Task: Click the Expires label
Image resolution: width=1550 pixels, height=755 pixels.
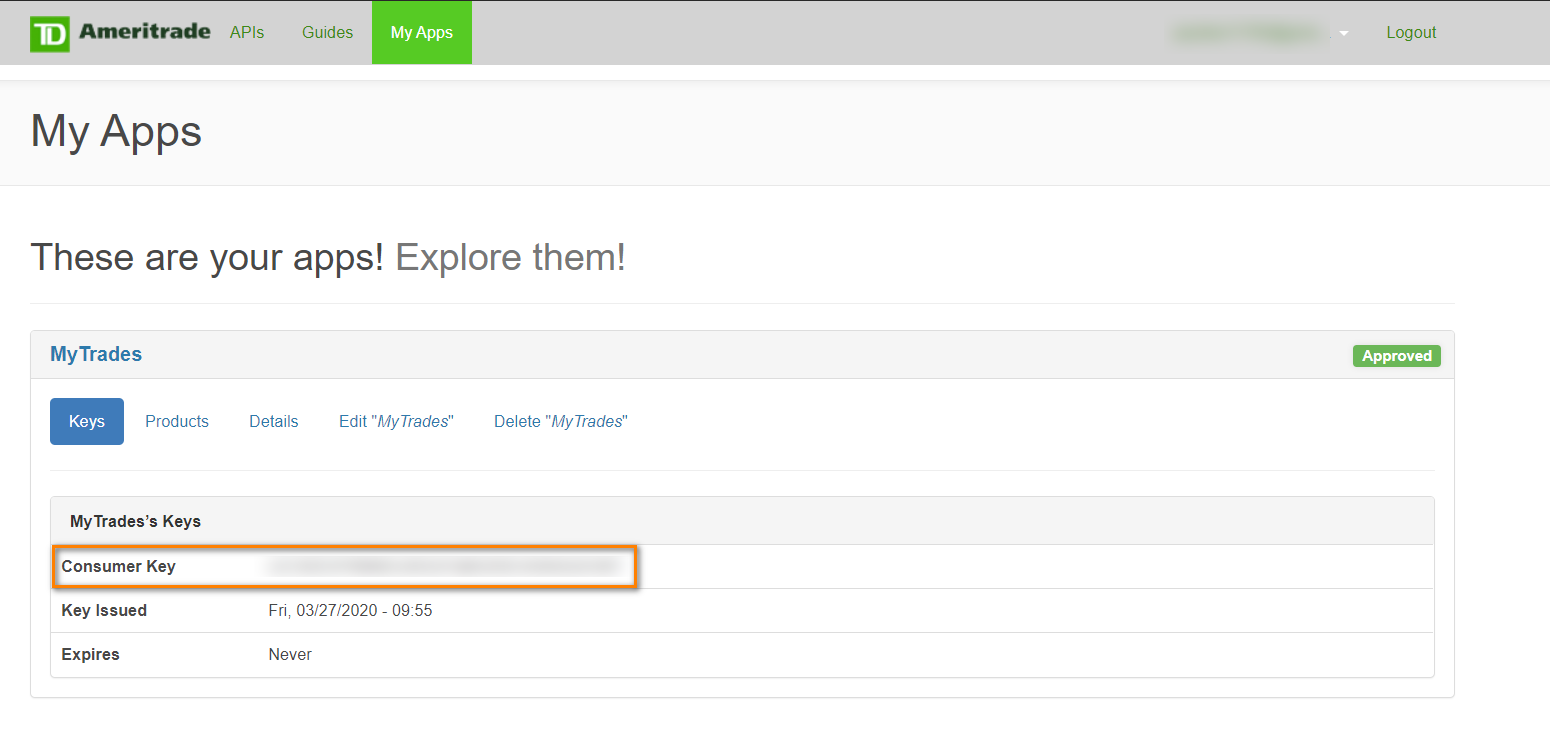Action: (90, 654)
